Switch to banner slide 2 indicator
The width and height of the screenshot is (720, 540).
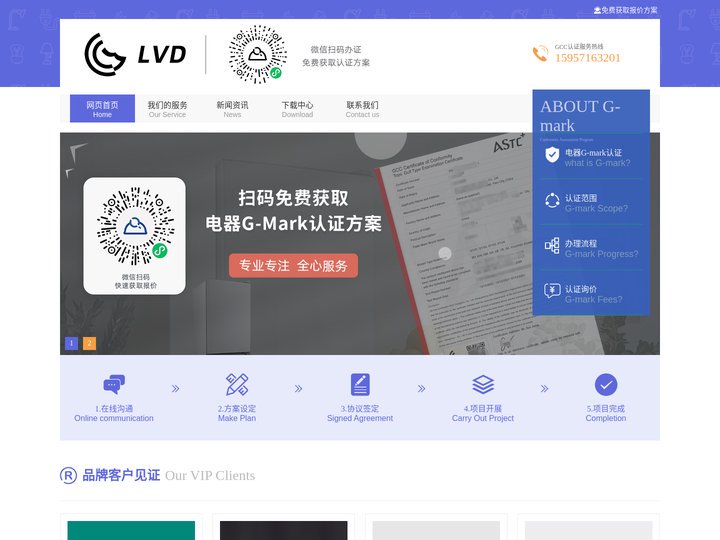pos(90,343)
